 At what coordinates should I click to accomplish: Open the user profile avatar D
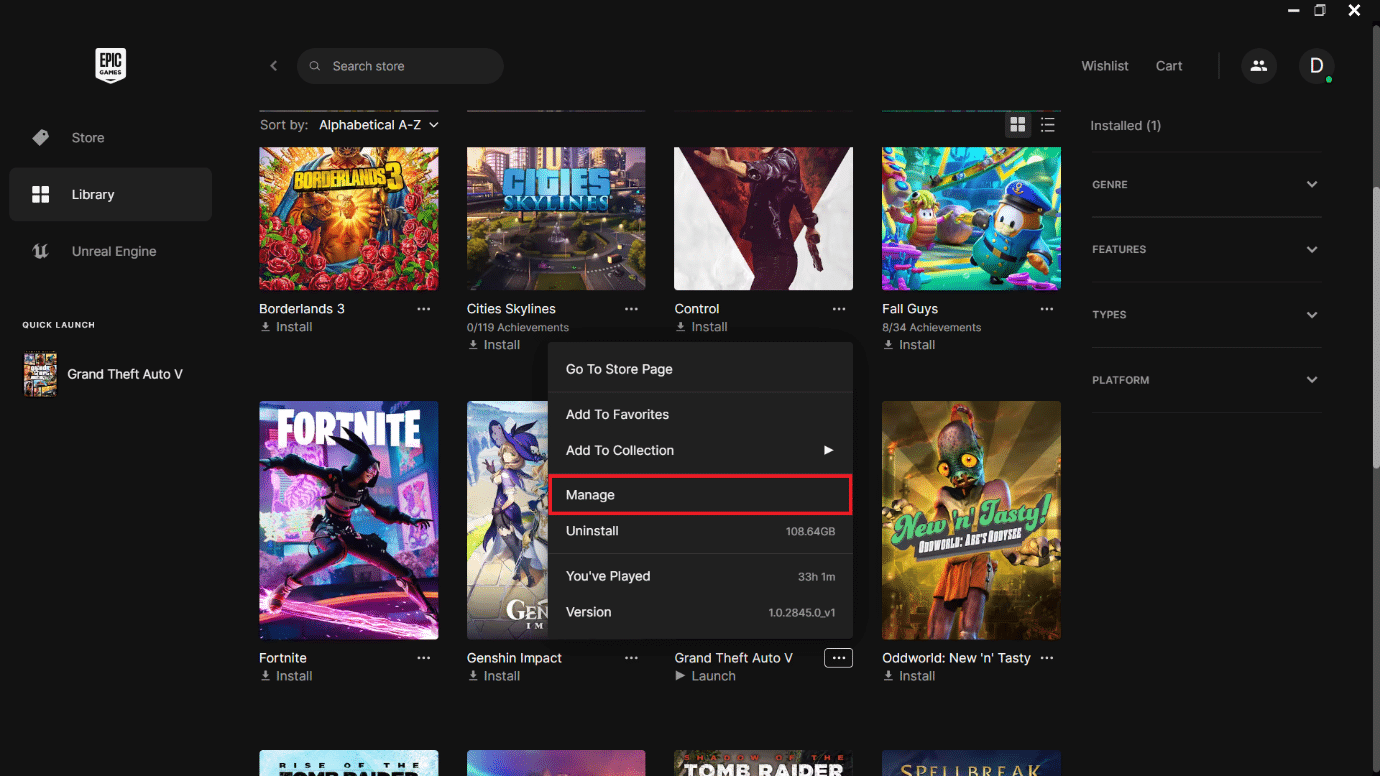[x=1316, y=66]
